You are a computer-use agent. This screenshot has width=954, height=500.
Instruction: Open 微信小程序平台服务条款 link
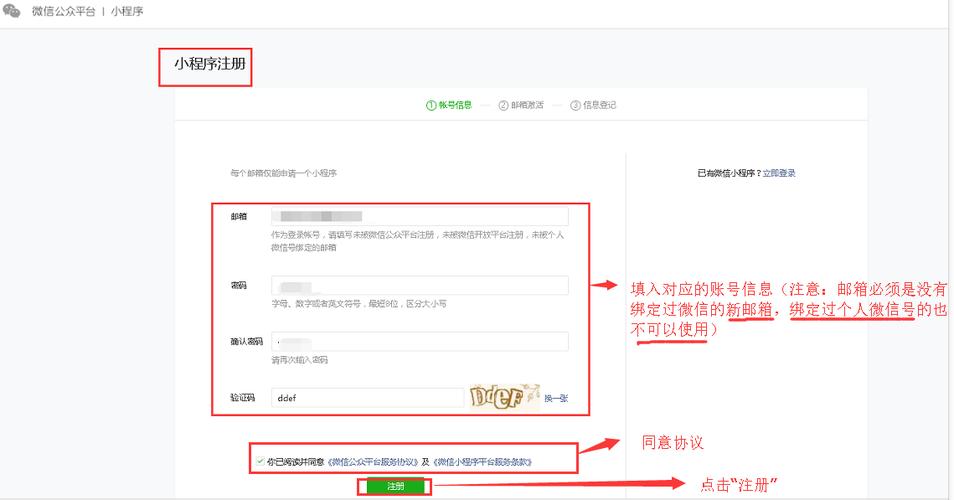coord(482,462)
